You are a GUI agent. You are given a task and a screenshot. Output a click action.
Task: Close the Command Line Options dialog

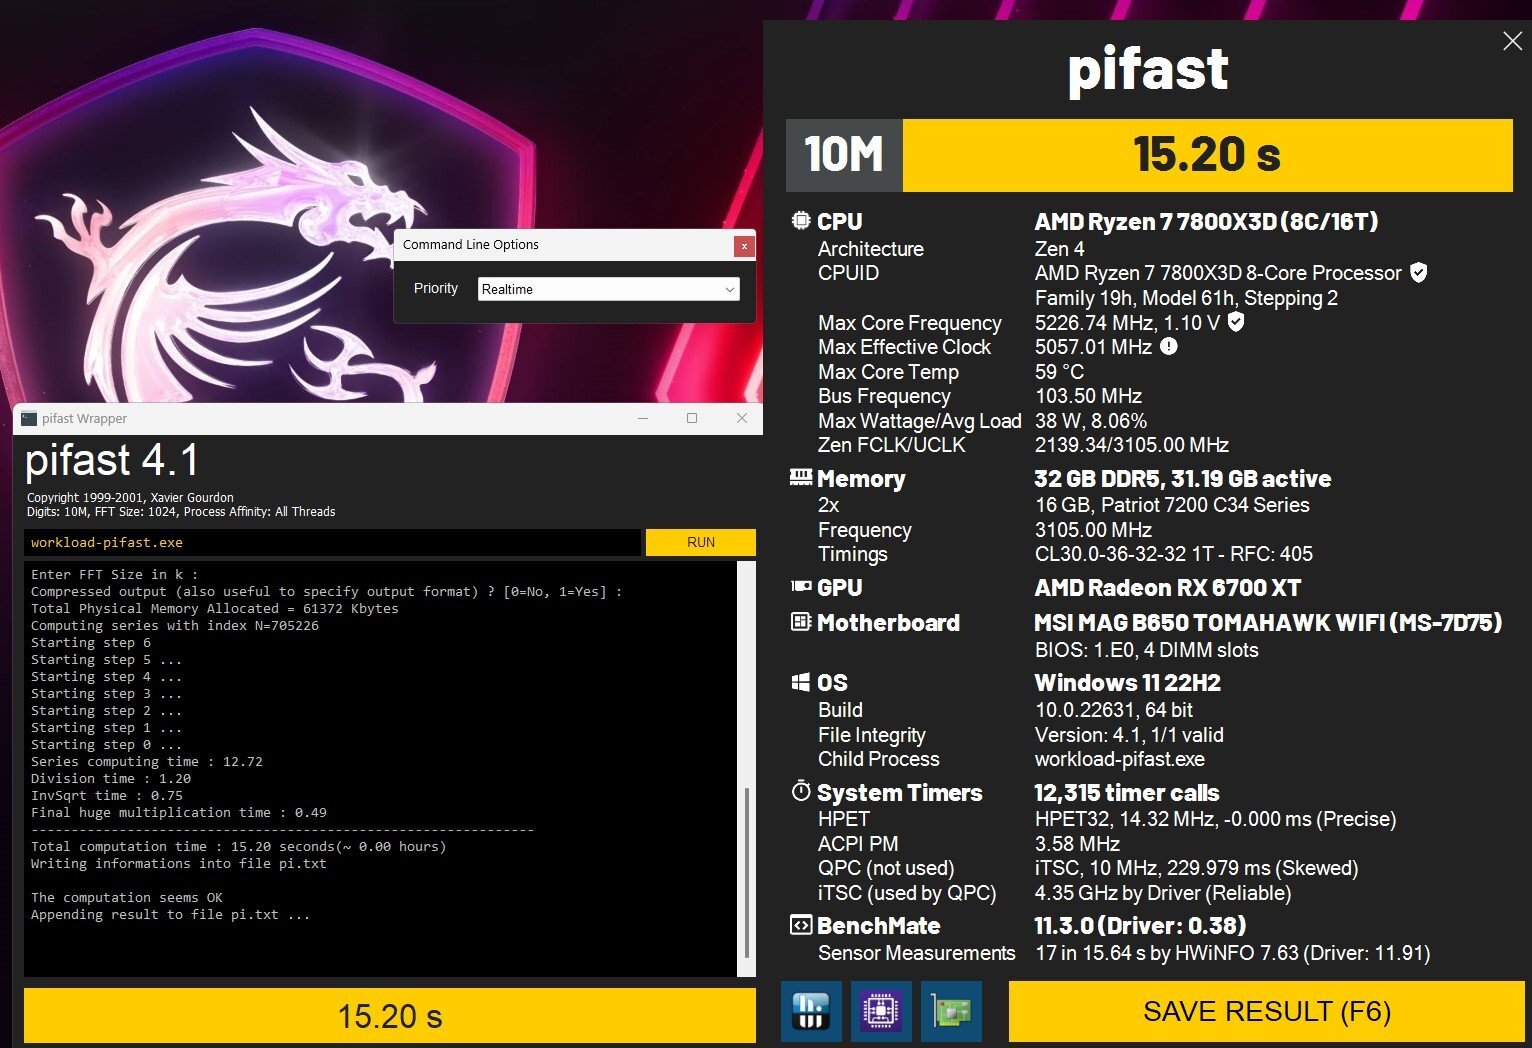click(x=743, y=245)
